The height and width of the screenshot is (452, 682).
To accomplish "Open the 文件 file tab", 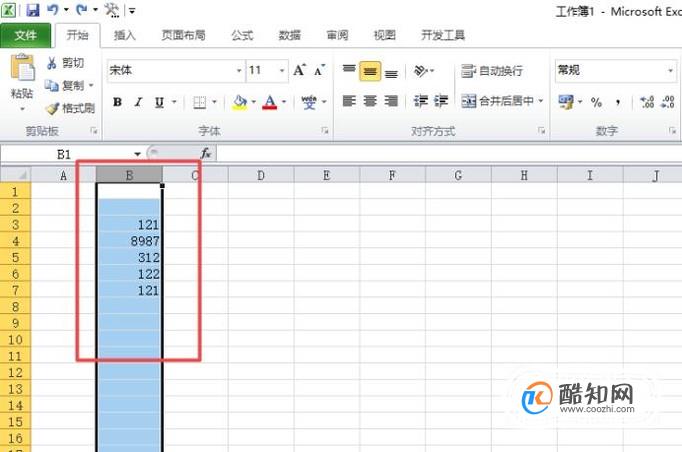I will pos(25,35).
